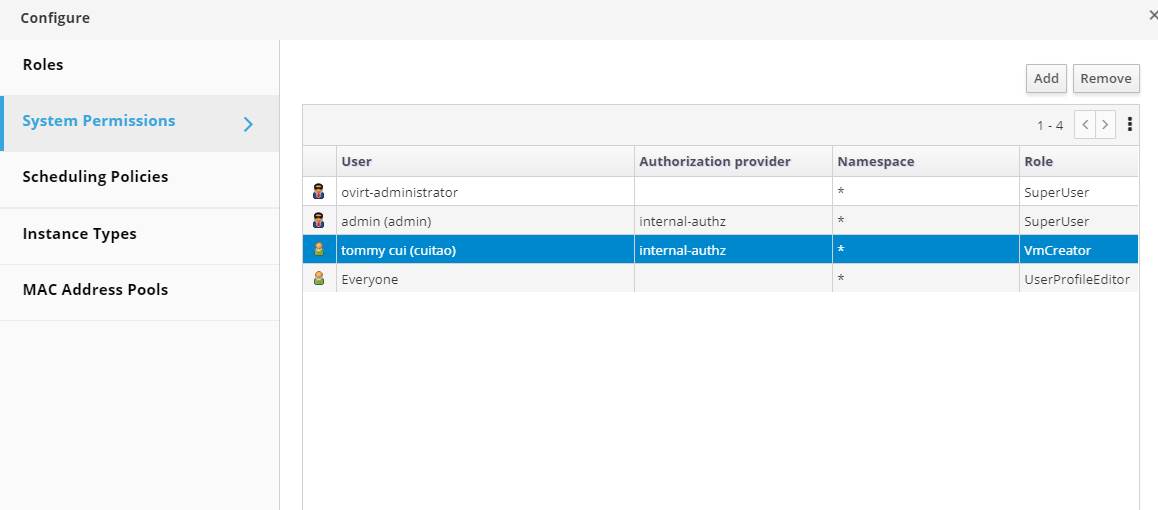The height and width of the screenshot is (510, 1158).
Task: Click the admin (admin) user icon
Action: pos(319,221)
